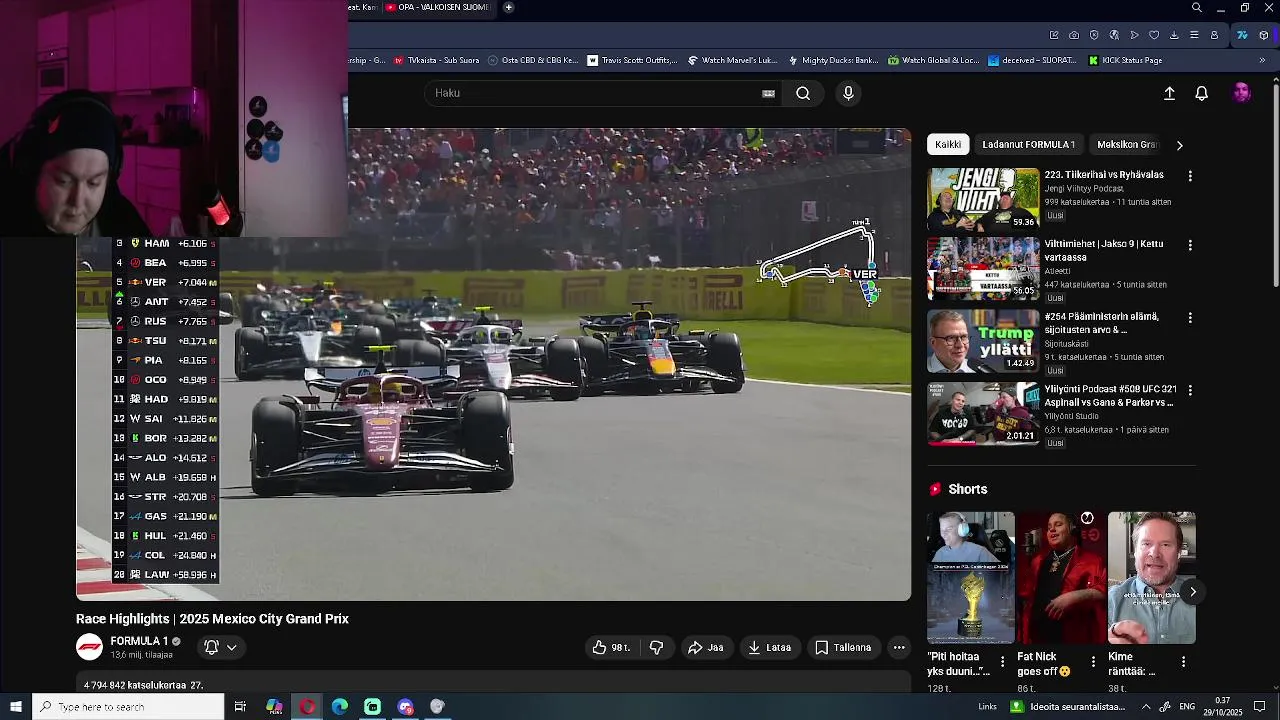1280x720 pixels.
Task: Open the Kime ränttää short
Action: point(1151,578)
